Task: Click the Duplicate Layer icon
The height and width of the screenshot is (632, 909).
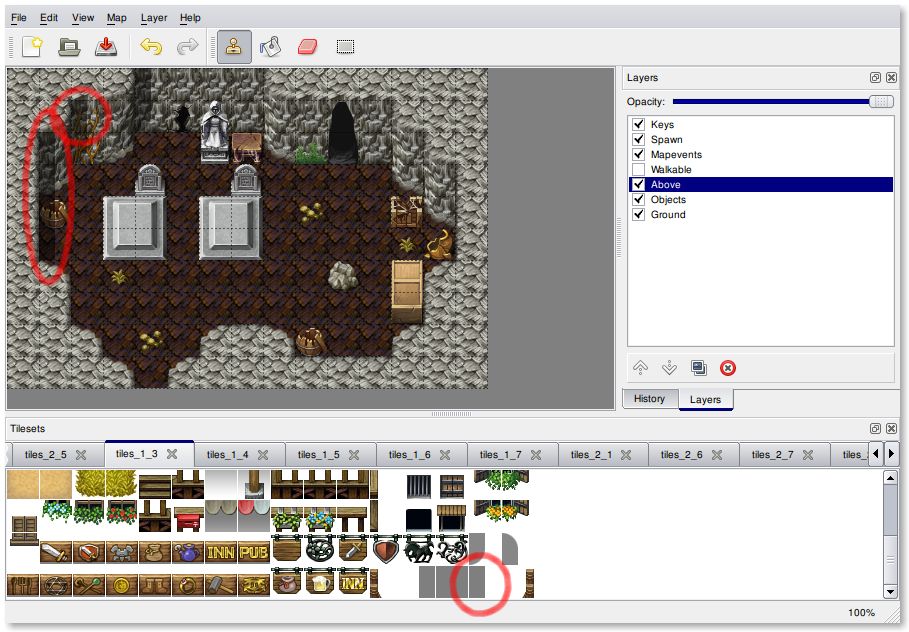Action: tap(700, 368)
